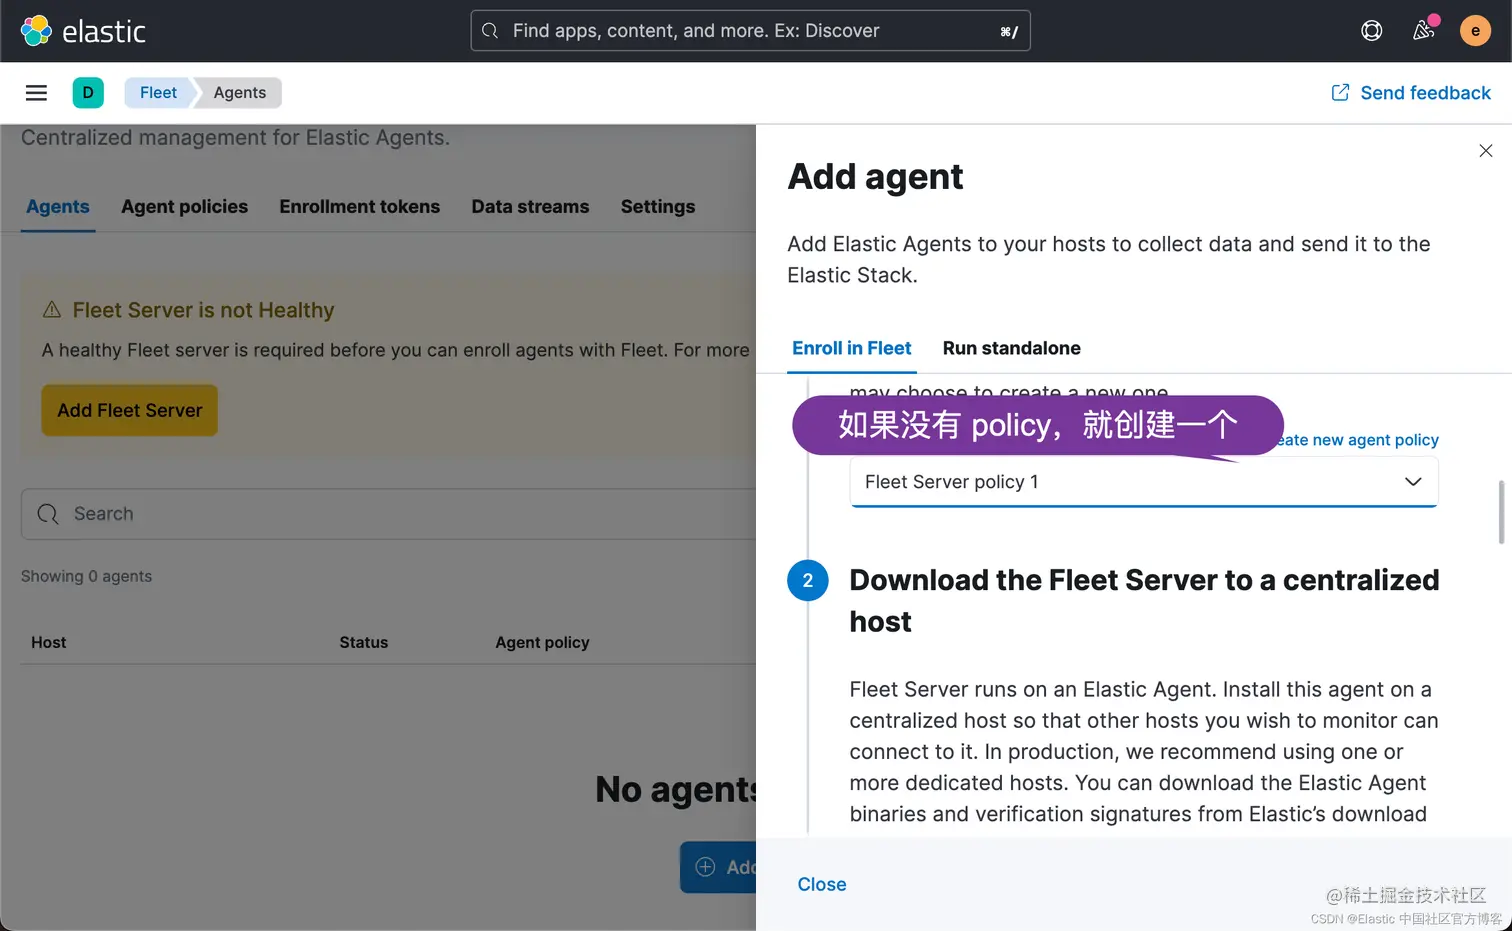Screen dimensions: 1512x931
Task: Select the Enroll in Fleet tab
Action: click(x=852, y=348)
